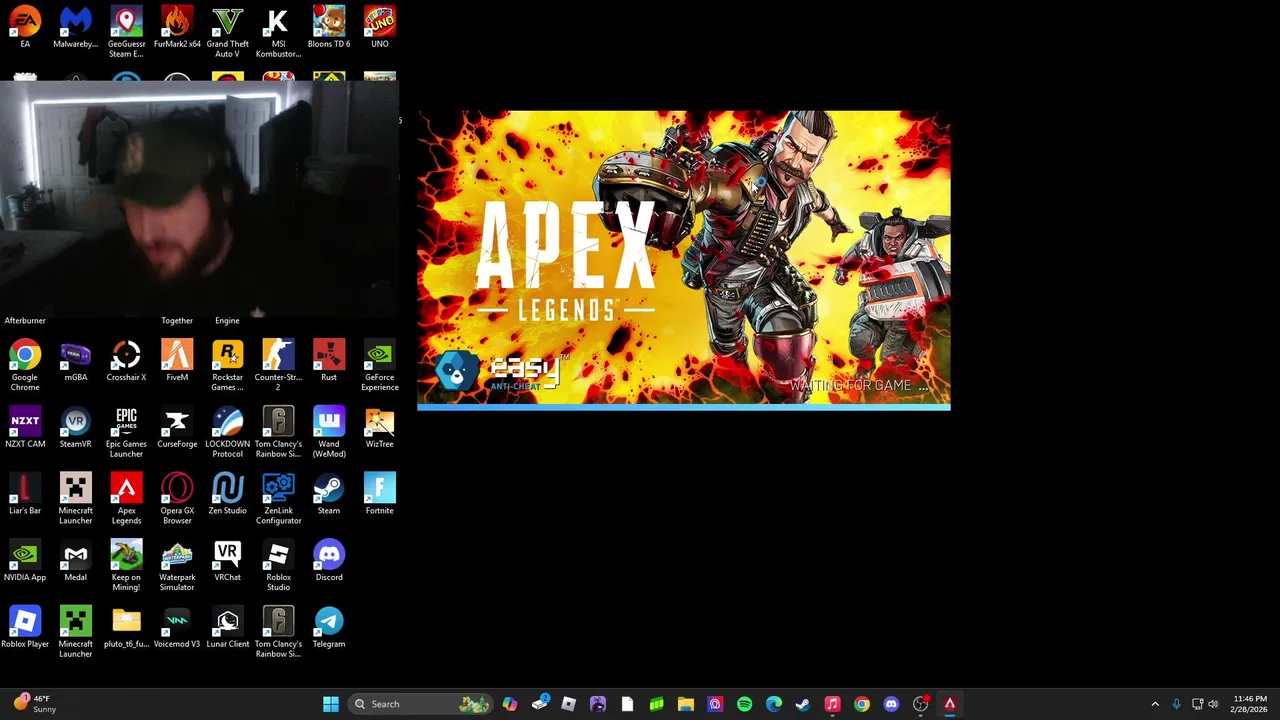1280x720 pixels.
Task: Open the volume control in system tray
Action: [x=1213, y=704]
